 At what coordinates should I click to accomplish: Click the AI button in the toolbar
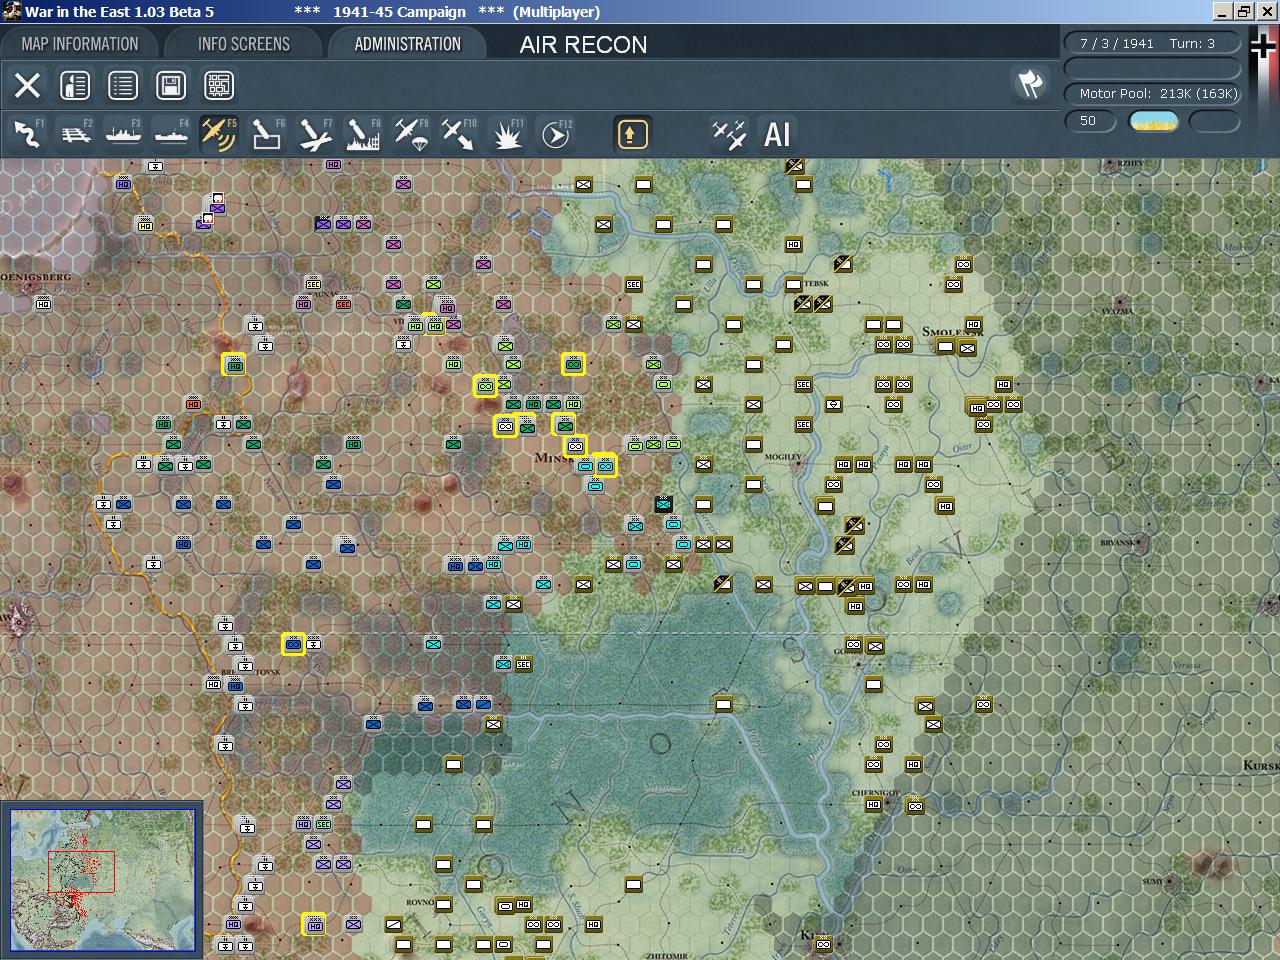pyautogui.click(x=777, y=134)
